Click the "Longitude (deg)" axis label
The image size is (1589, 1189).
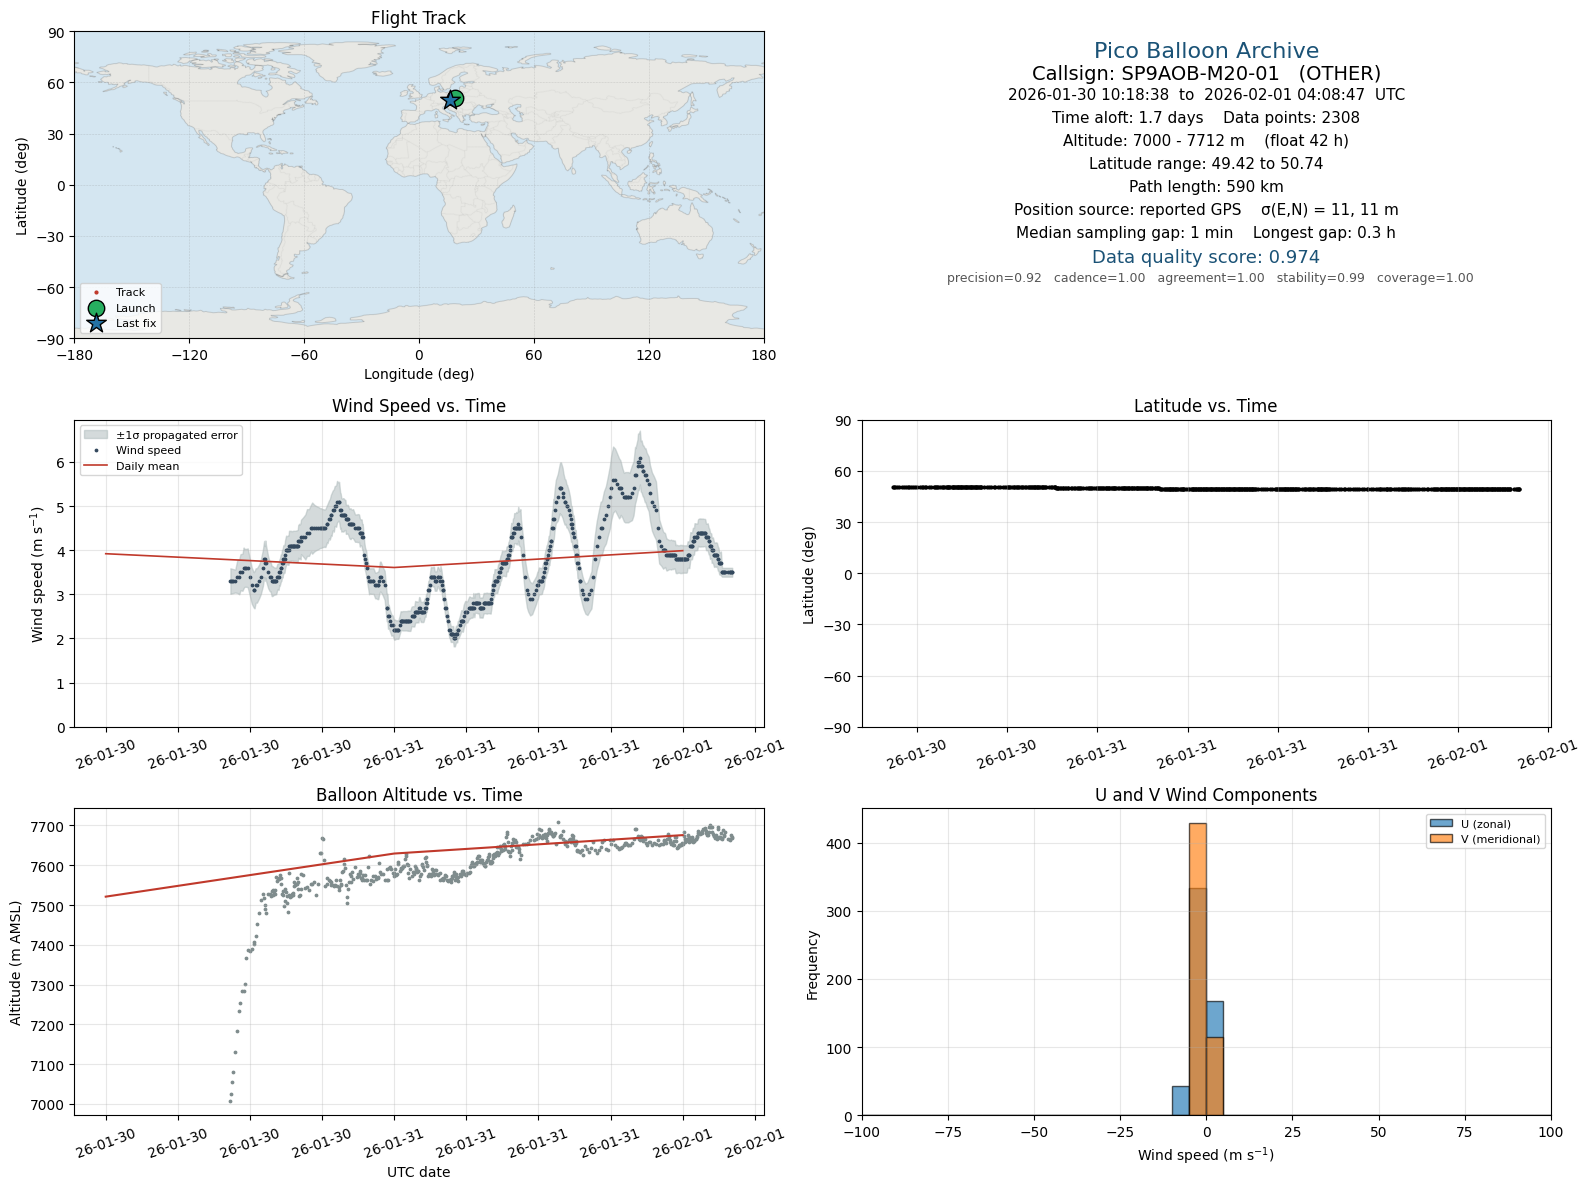pos(419,374)
